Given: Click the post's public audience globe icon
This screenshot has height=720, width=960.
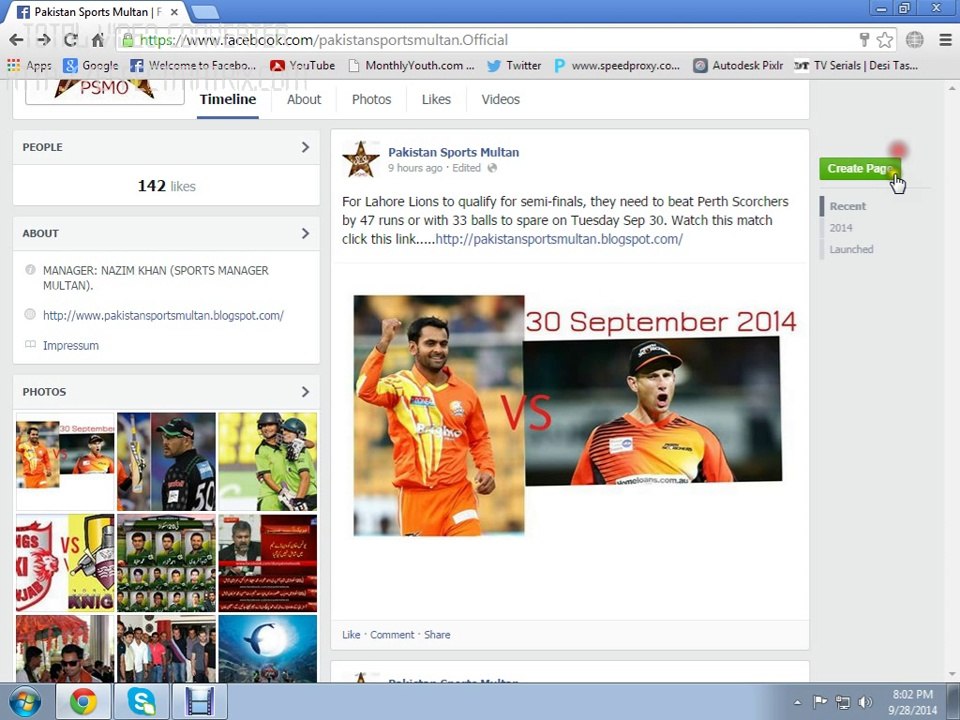Looking at the screenshot, I should (492, 168).
